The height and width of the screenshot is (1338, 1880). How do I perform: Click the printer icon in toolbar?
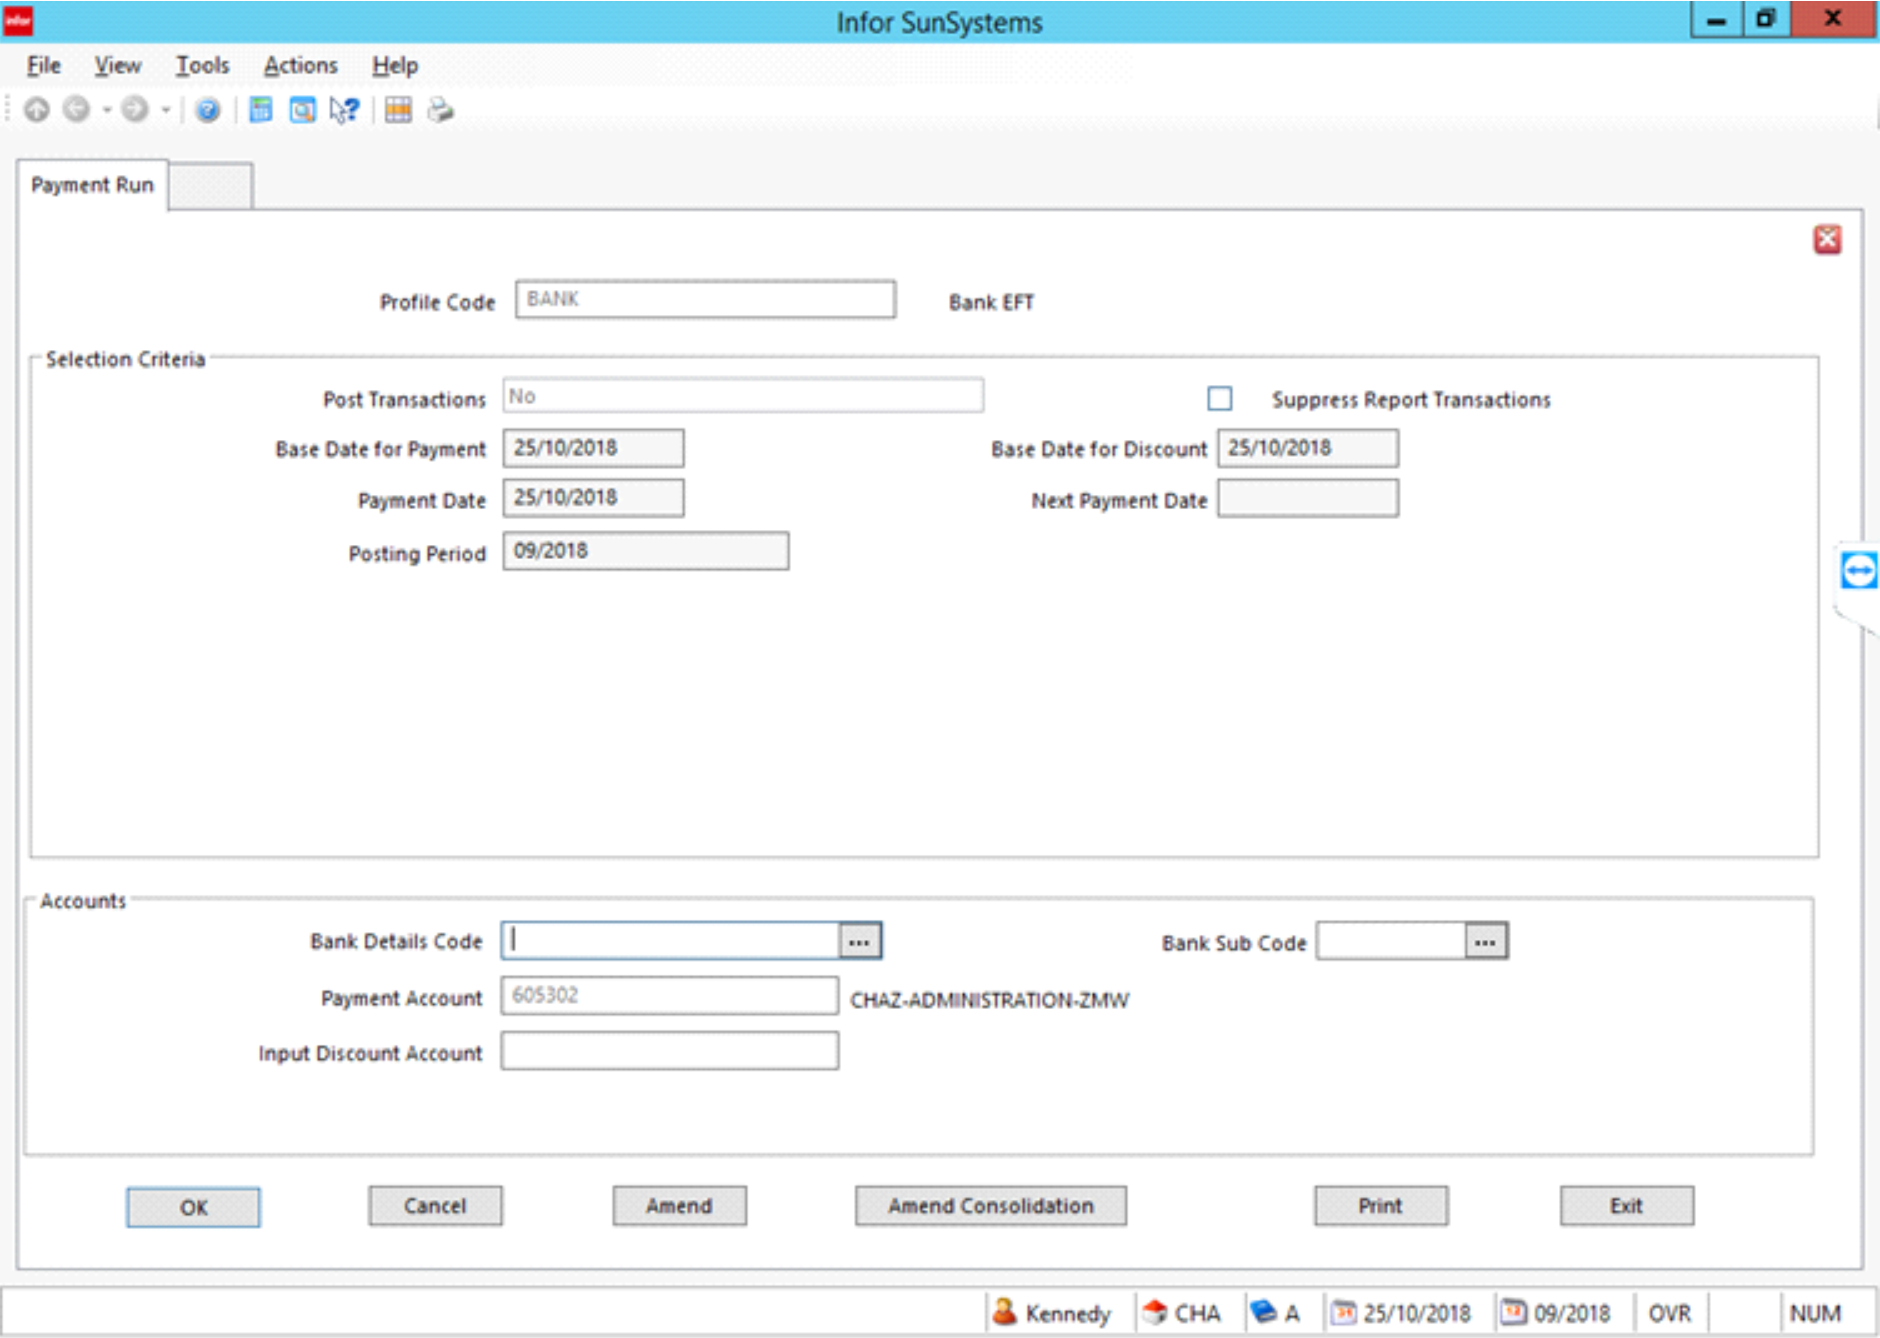[440, 110]
